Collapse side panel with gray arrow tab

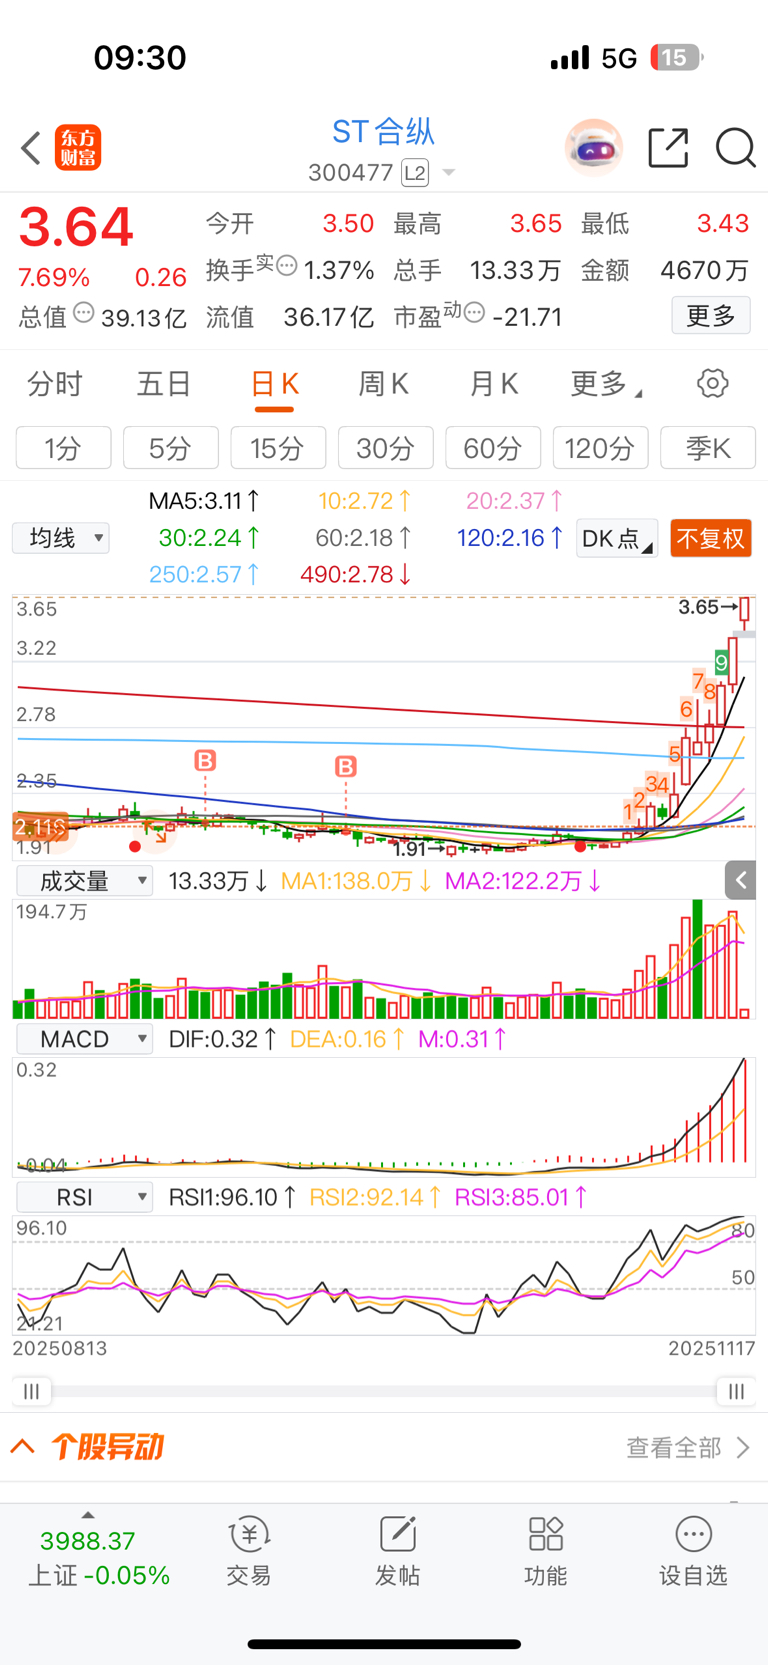[740, 880]
